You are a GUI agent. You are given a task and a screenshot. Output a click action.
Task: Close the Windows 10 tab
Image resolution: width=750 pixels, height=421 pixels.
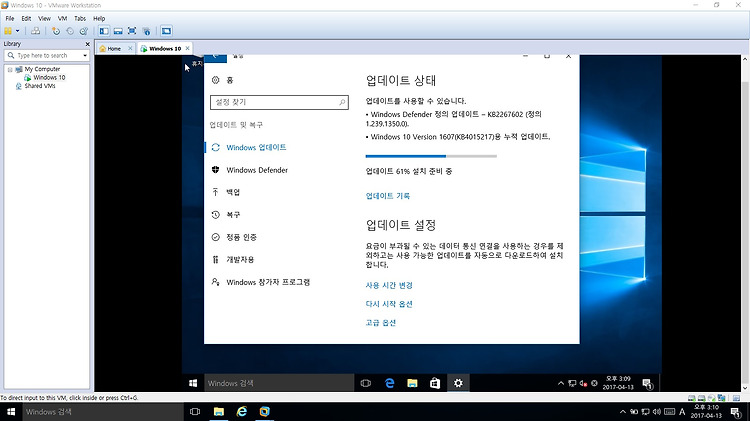point(188,48)
